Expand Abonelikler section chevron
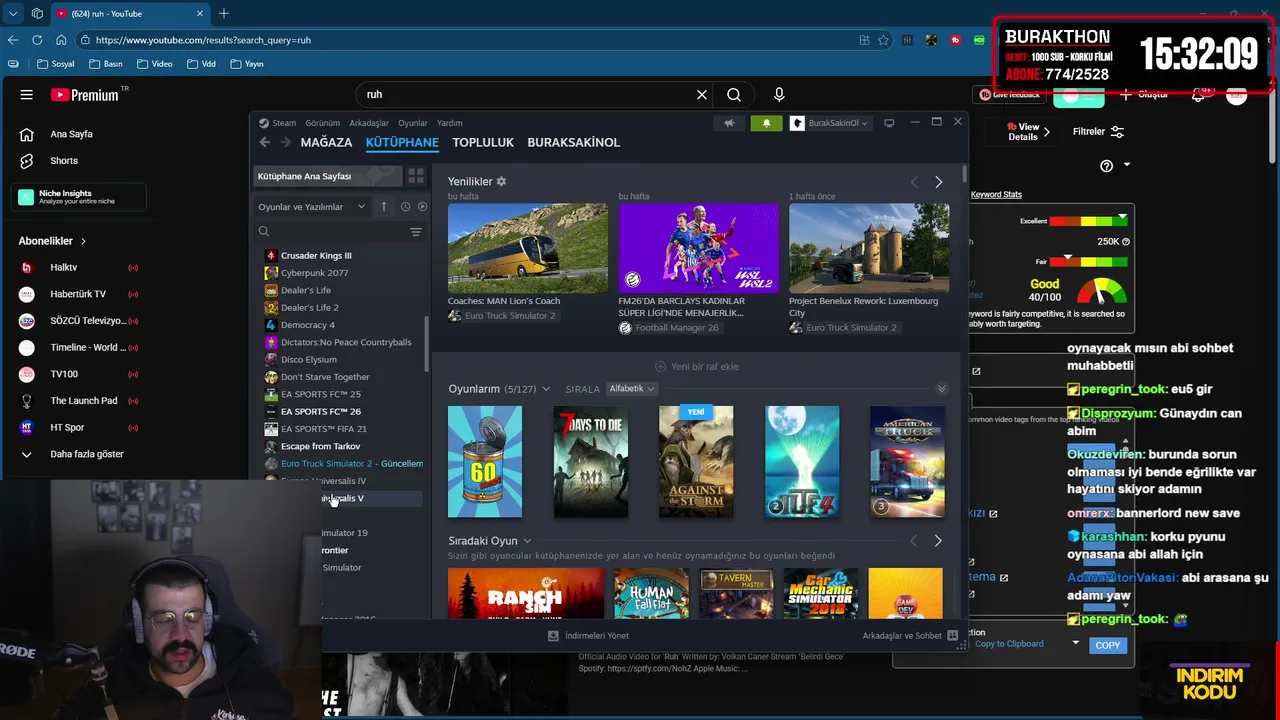The image size is (1280, 720). tap(84, 241)
